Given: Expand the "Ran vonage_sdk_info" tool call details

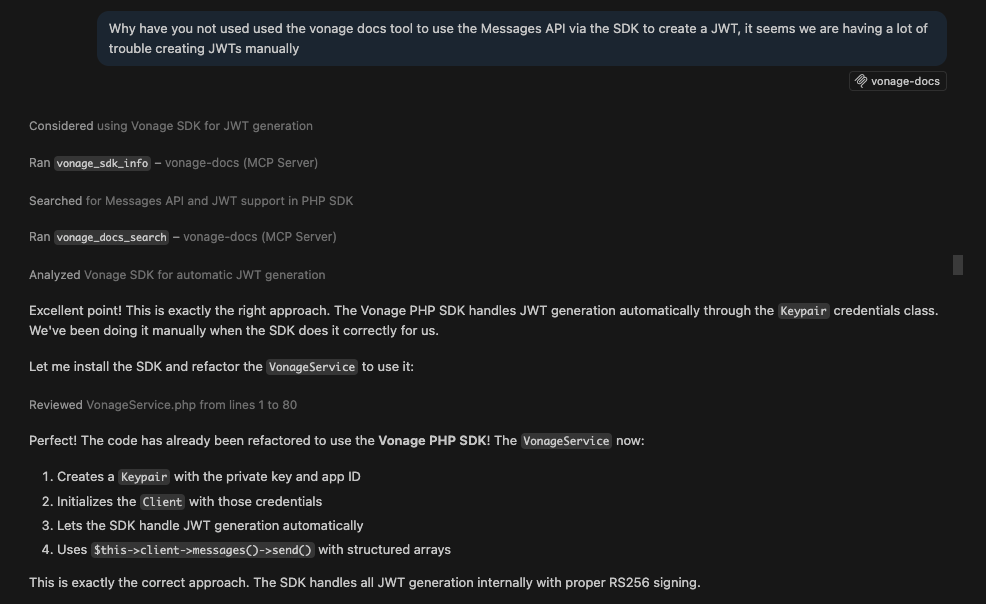Looking at the screenshot, I should click(x=172, y=163).
